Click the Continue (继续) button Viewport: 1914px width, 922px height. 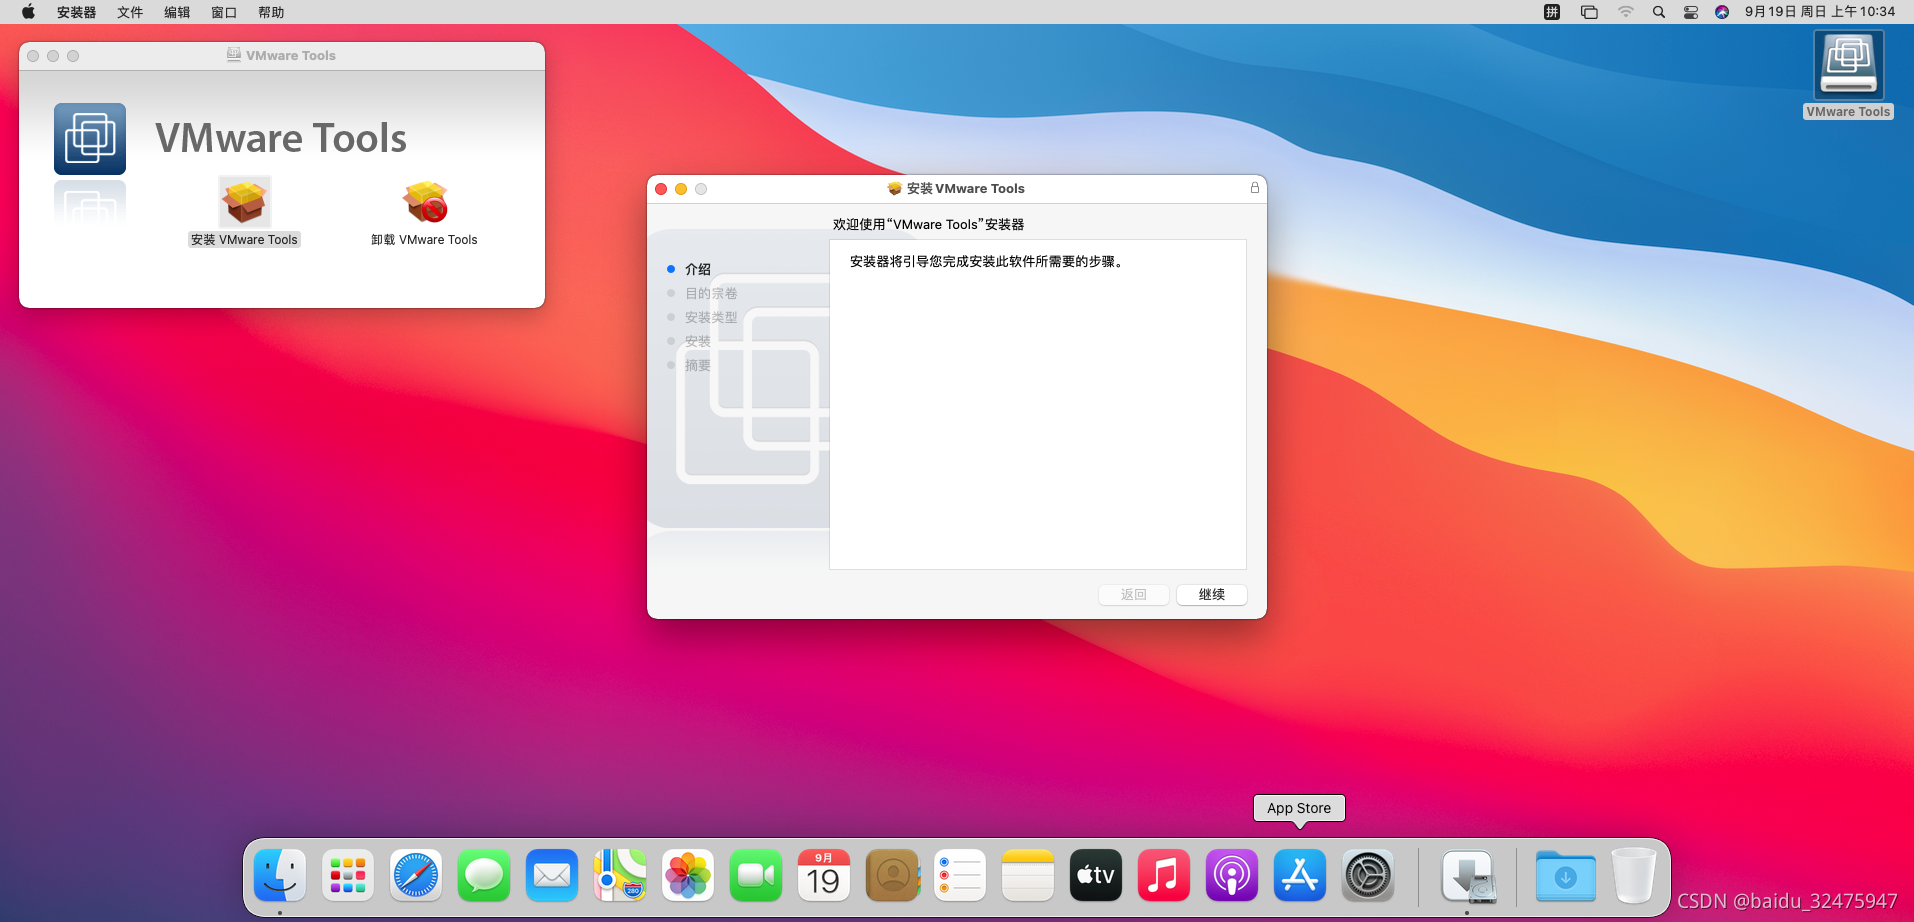(1211, 595)
